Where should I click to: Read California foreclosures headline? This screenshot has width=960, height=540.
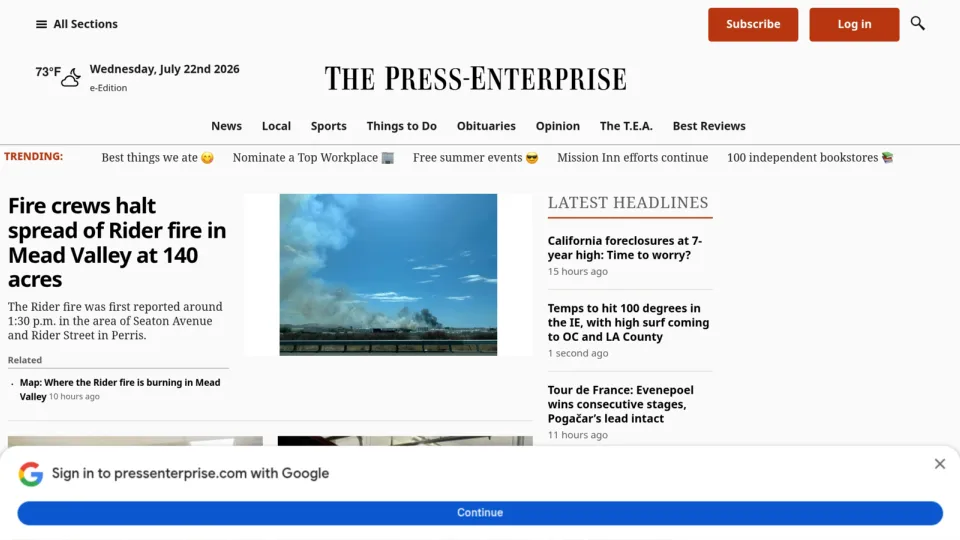(624, 248)
